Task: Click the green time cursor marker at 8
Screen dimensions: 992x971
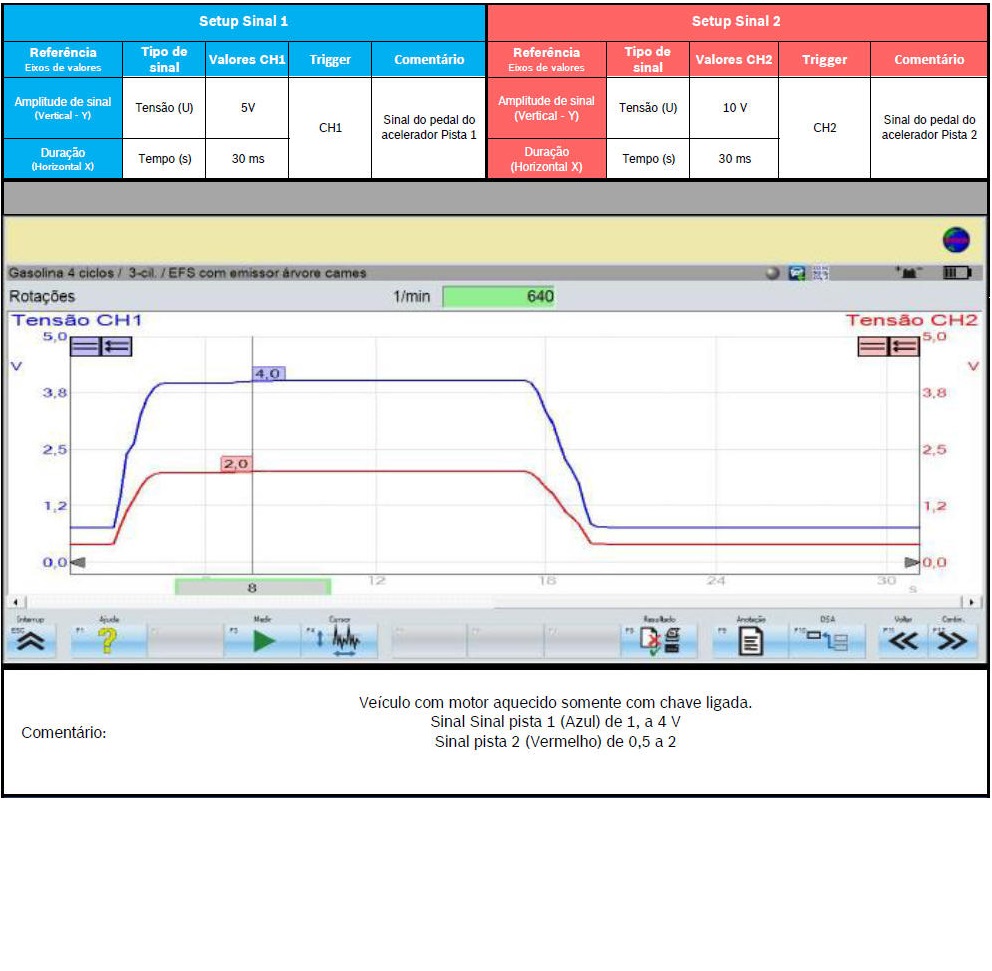Action: pos(252,588)
